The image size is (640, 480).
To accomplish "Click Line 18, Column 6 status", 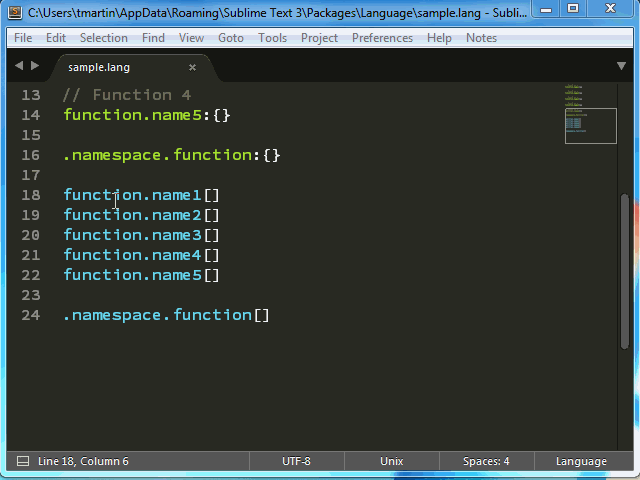I will [x=83, y=461].
